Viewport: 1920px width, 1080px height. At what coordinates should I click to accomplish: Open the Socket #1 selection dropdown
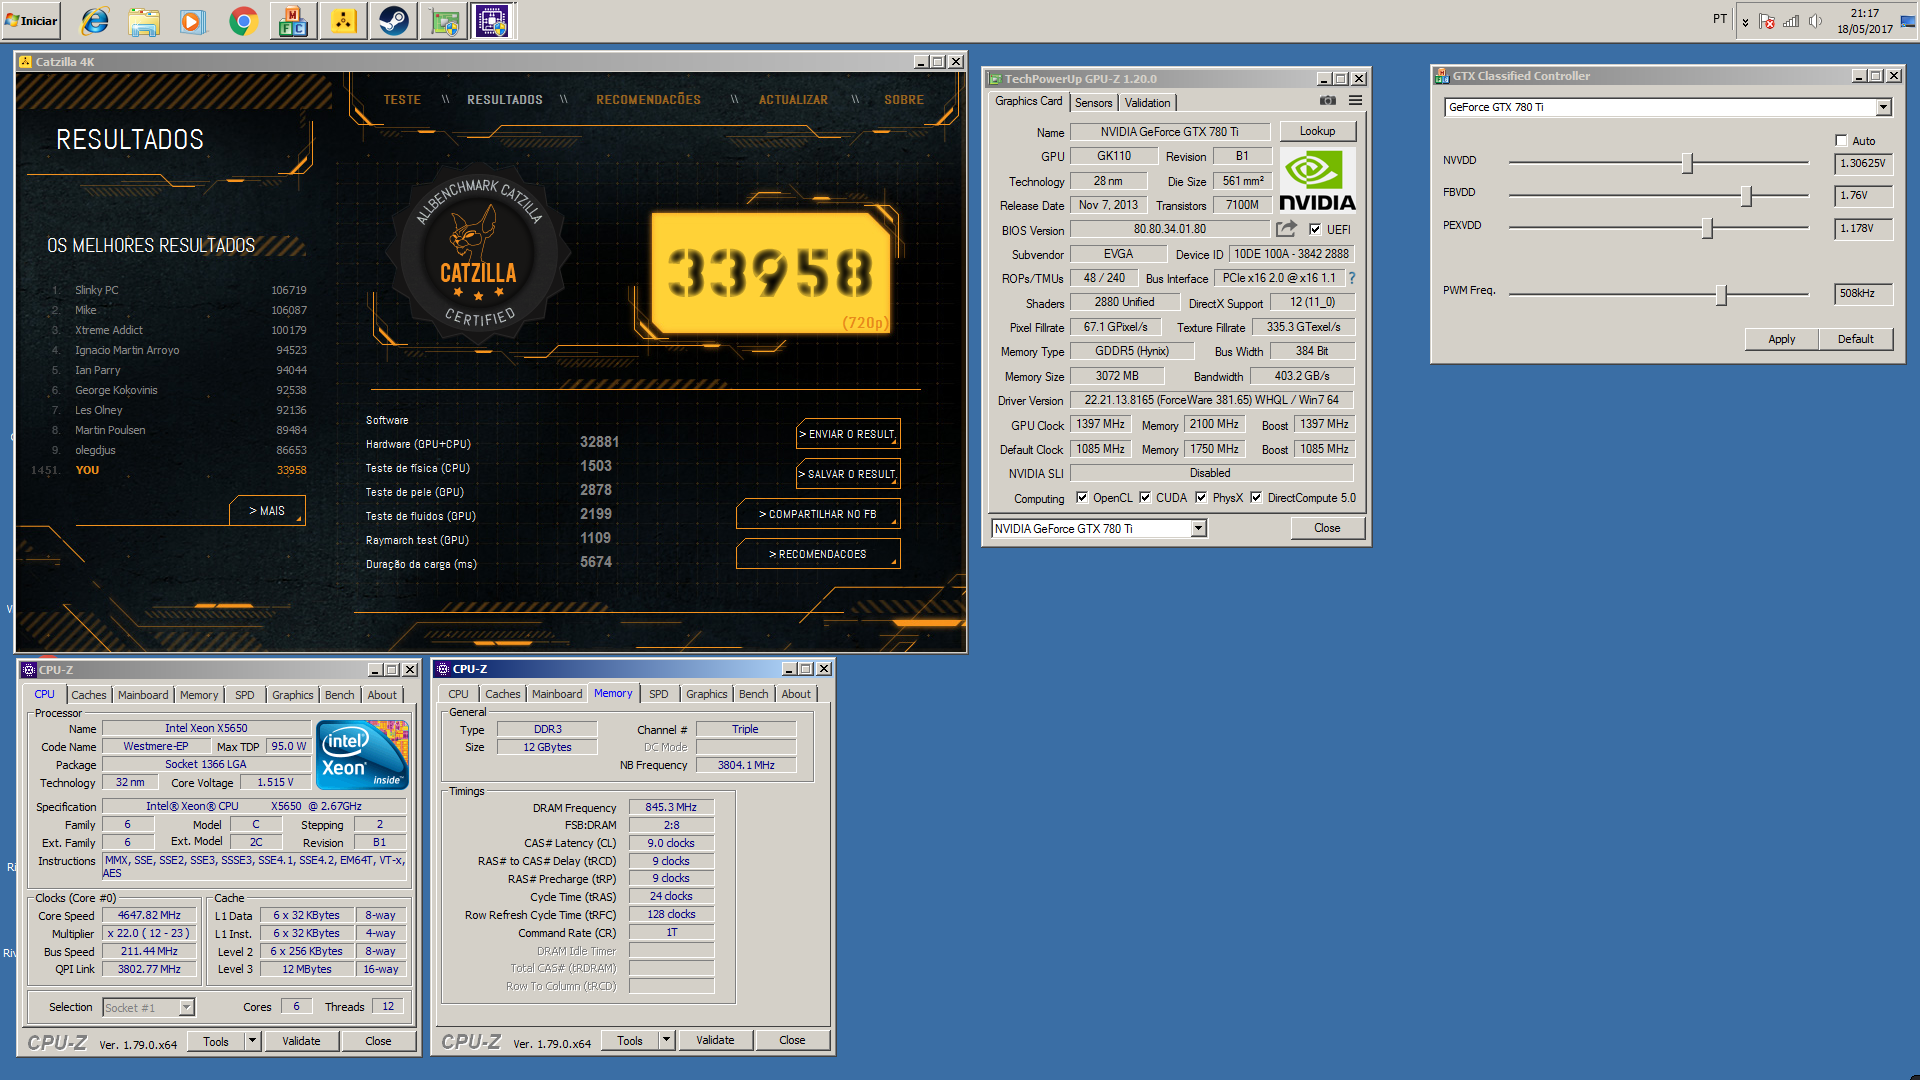(x=186, y=1007)
